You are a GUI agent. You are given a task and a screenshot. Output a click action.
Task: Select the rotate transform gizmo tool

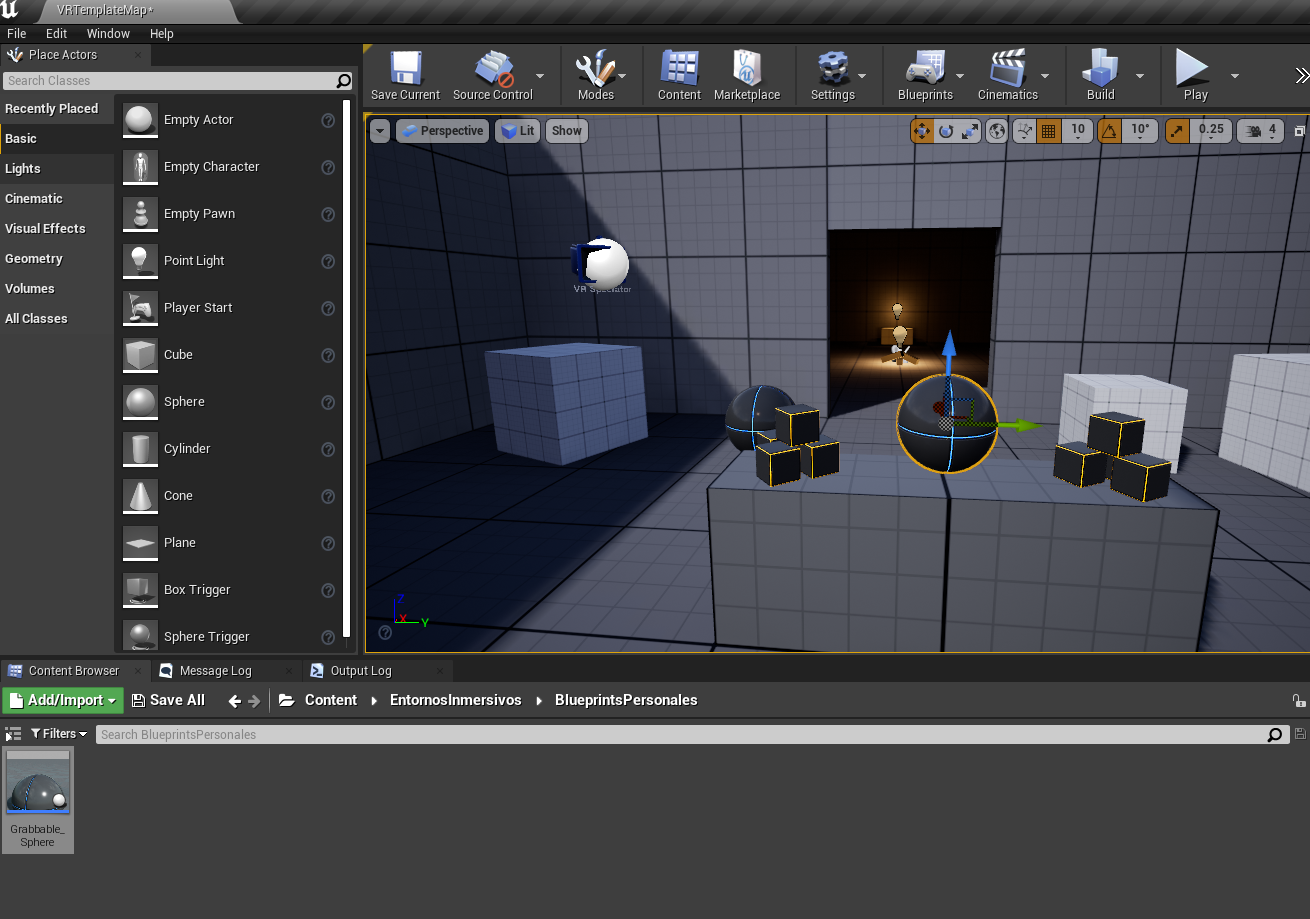tap(946, 131)
